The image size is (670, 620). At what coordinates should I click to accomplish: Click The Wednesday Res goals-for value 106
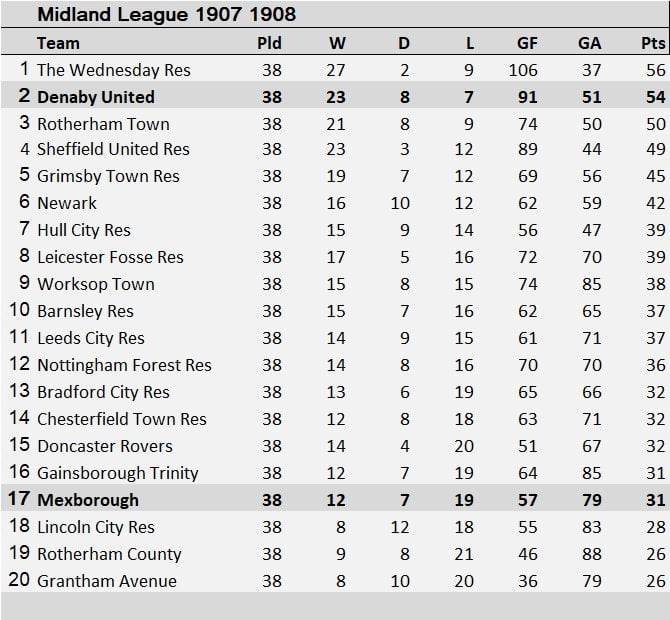point(522,70)
